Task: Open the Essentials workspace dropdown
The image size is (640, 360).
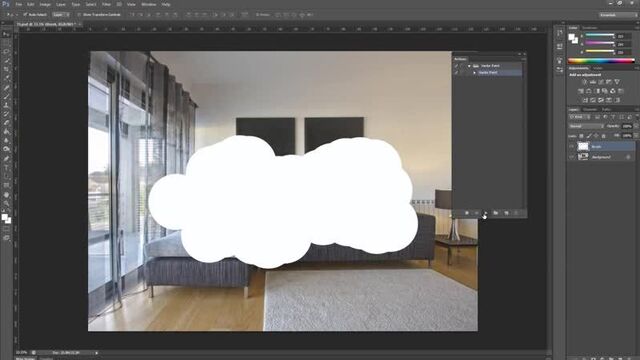Action: [618, 15]
